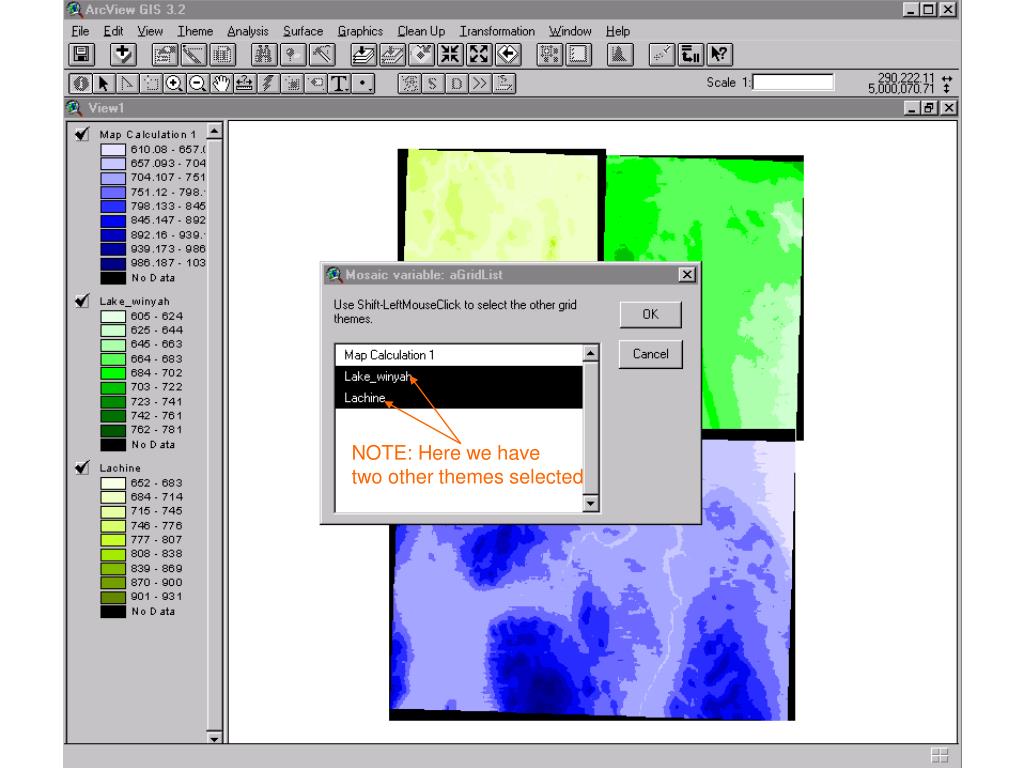Select the Measure ruler tool
1024x768 pixels.
tap(245, 84)
